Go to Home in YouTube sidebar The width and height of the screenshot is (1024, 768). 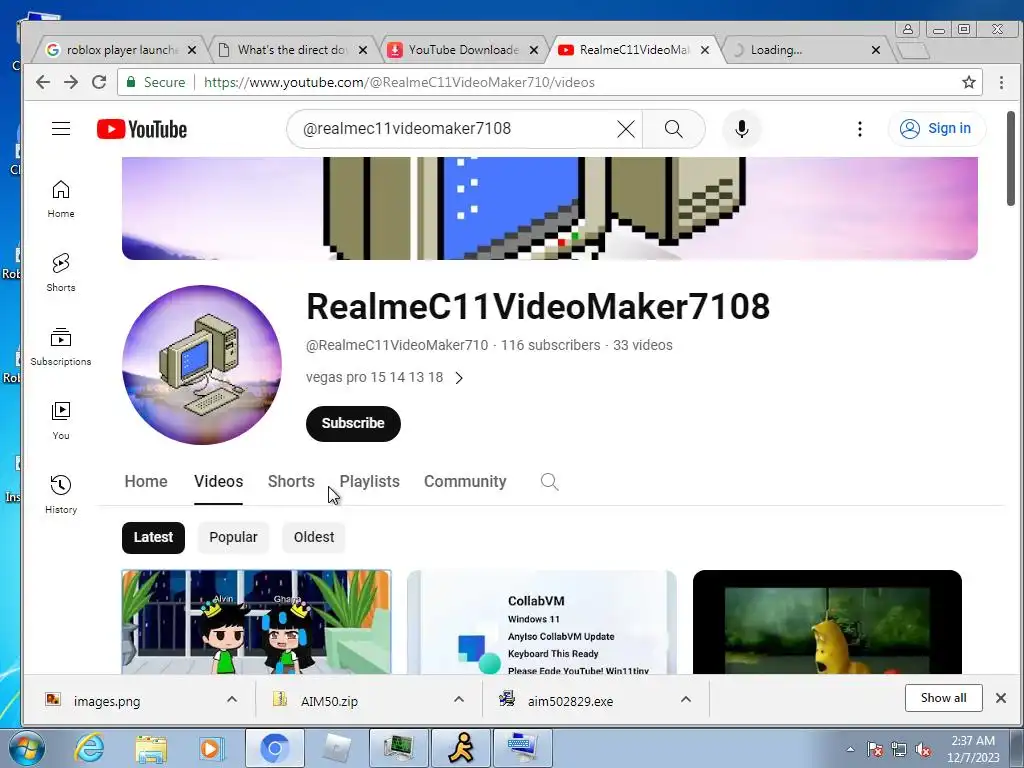point(61,199)
